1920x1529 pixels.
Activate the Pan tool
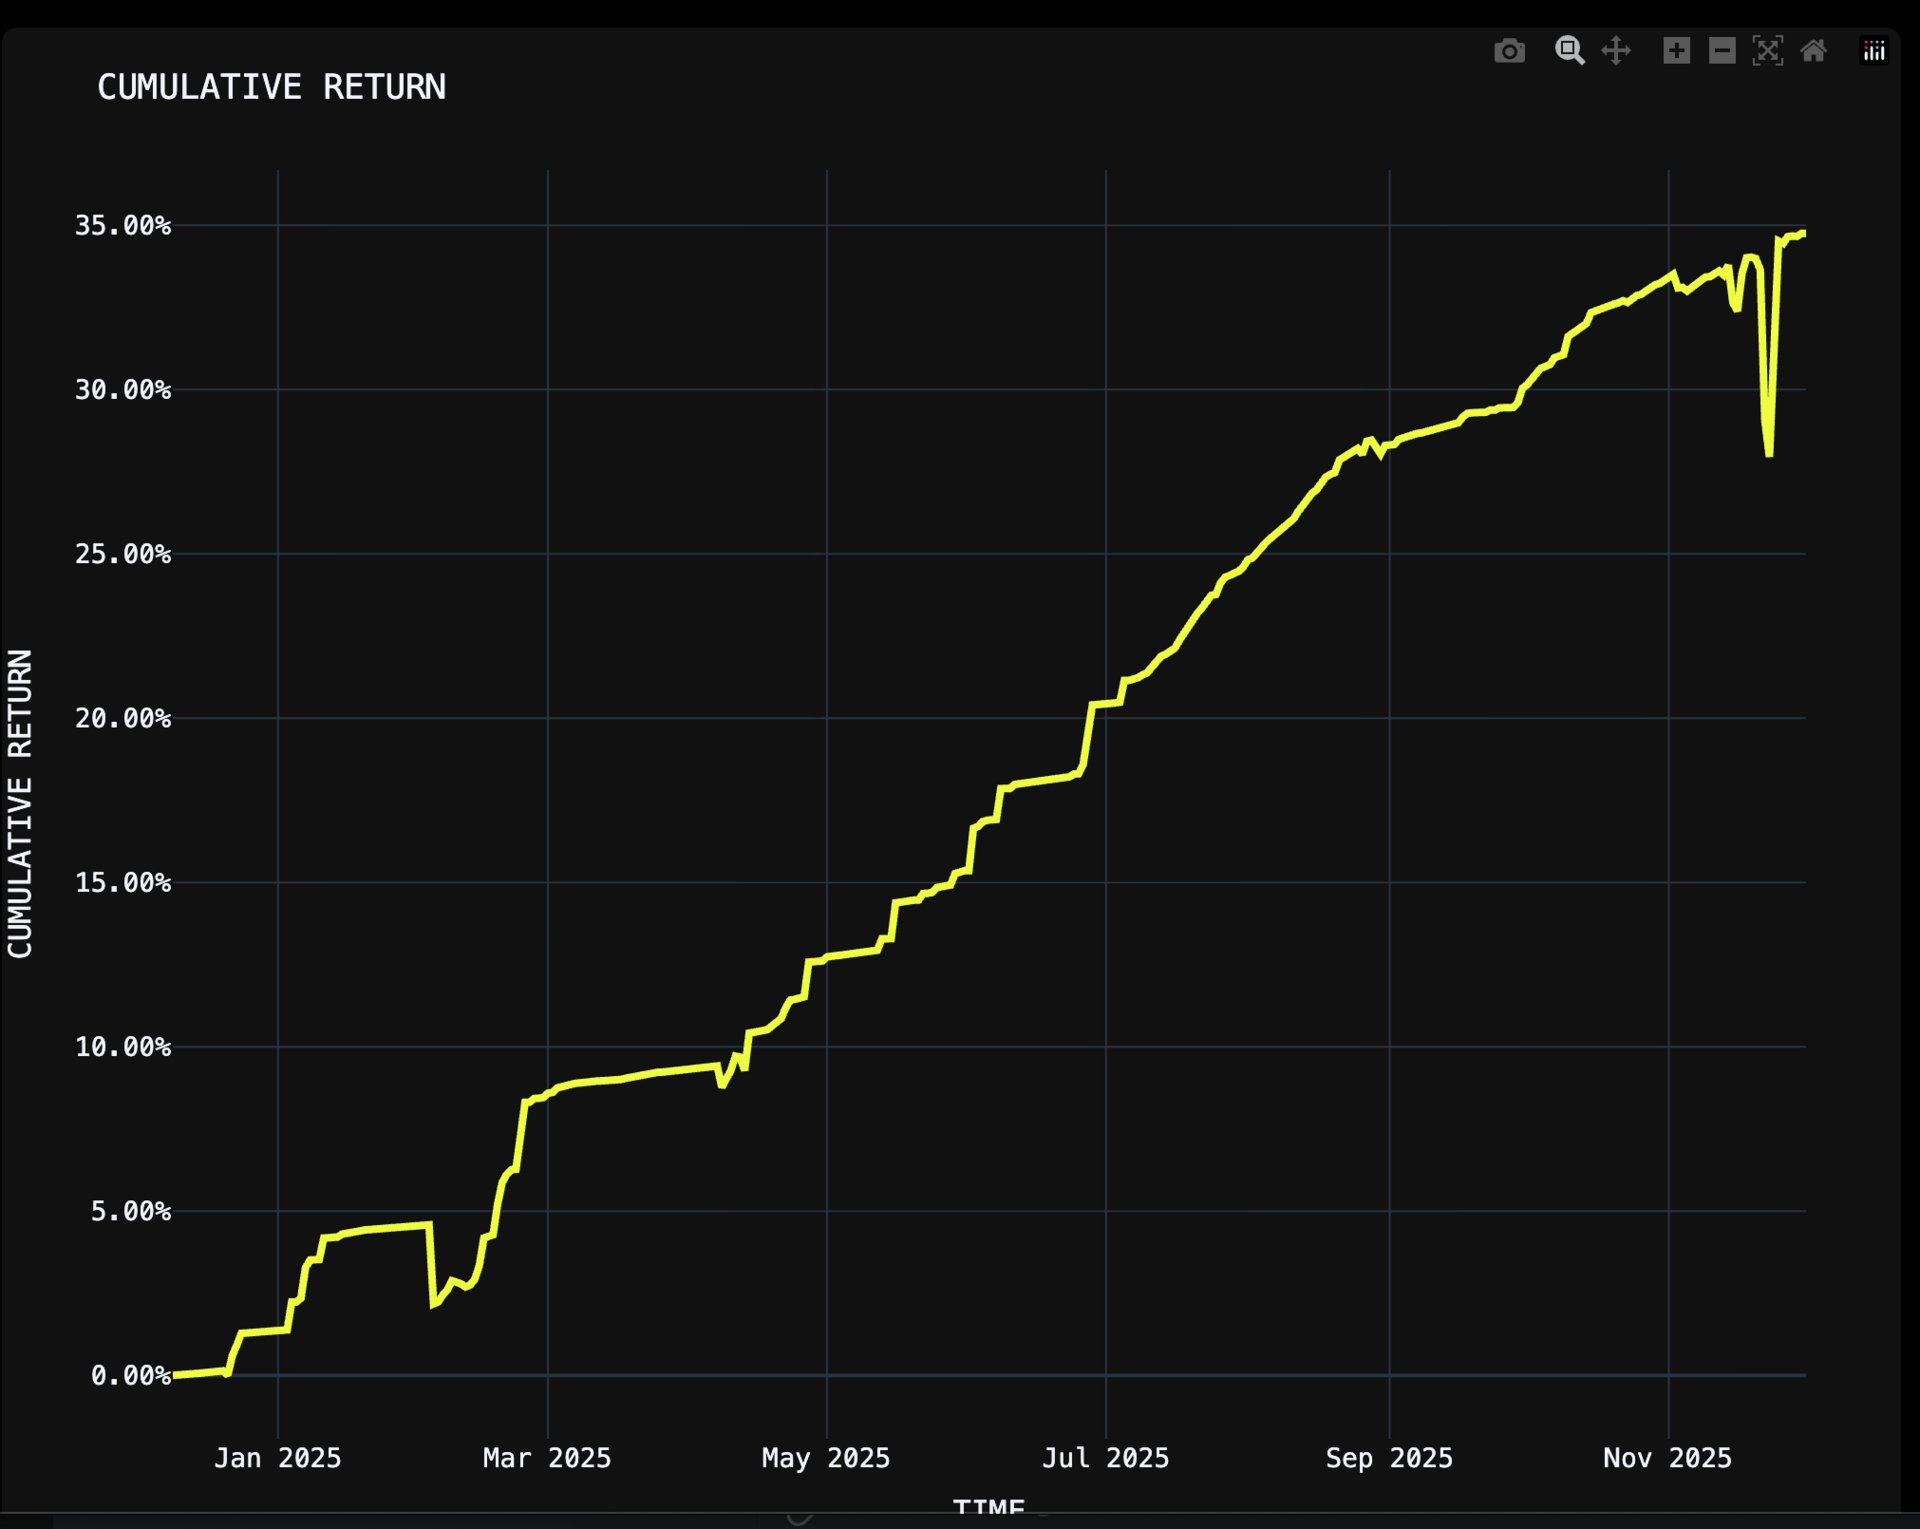tap(1616, 51)
